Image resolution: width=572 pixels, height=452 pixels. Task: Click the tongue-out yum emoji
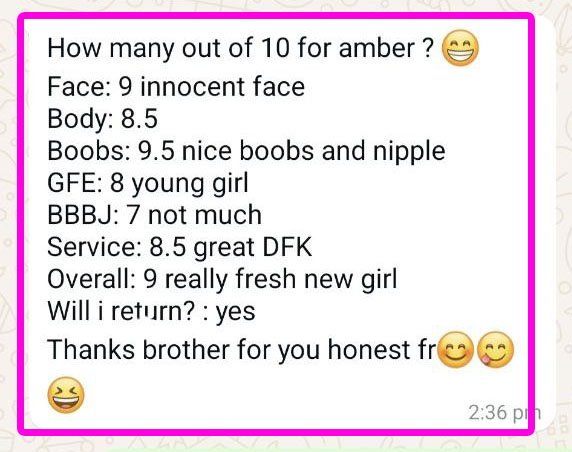(x=495, y=349)
